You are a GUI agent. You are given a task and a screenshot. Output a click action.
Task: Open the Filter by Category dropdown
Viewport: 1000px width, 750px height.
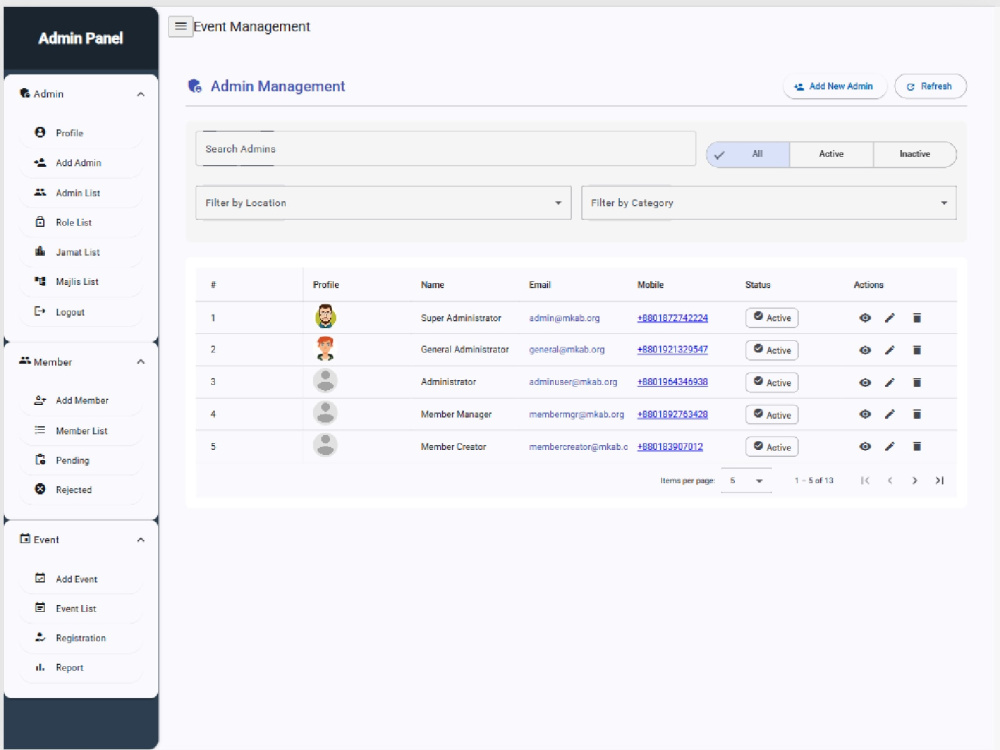click(x=768, y=203)
